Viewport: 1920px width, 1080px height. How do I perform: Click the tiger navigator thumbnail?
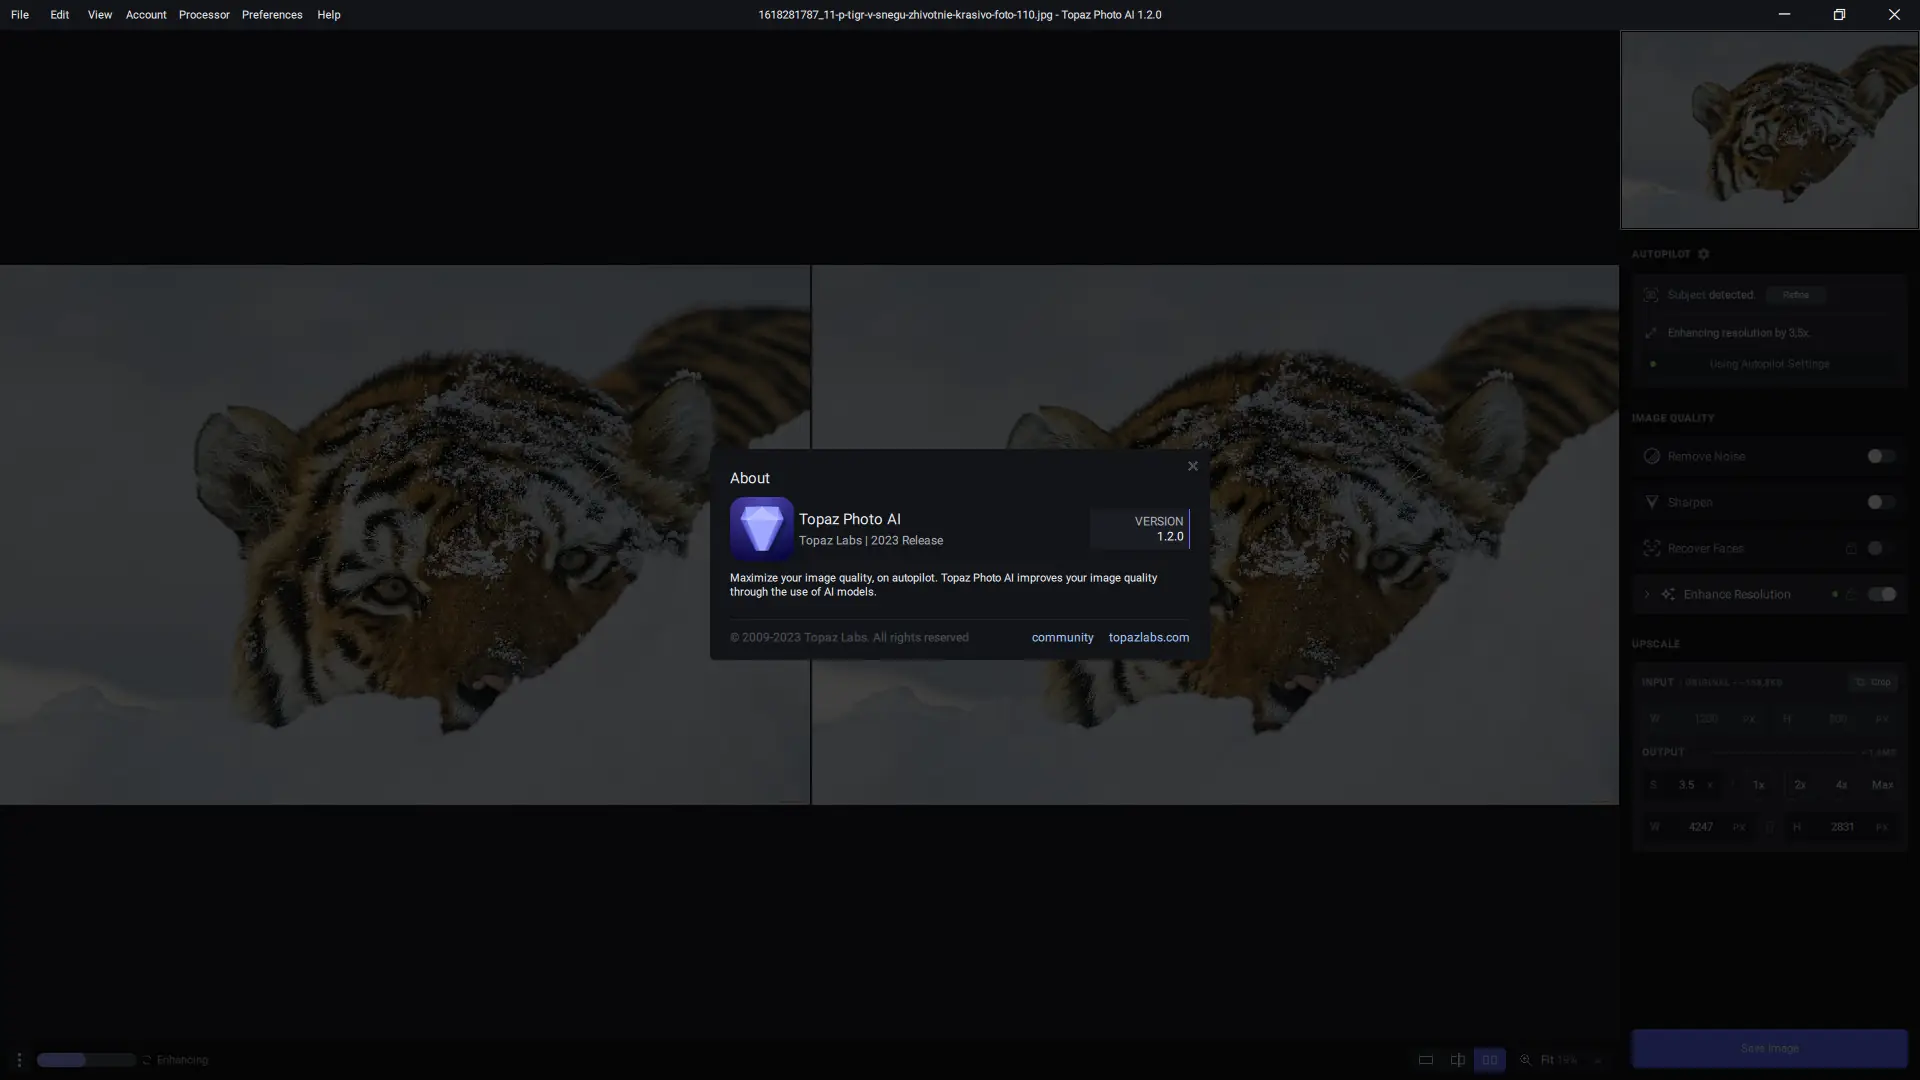click(1769, 130)
